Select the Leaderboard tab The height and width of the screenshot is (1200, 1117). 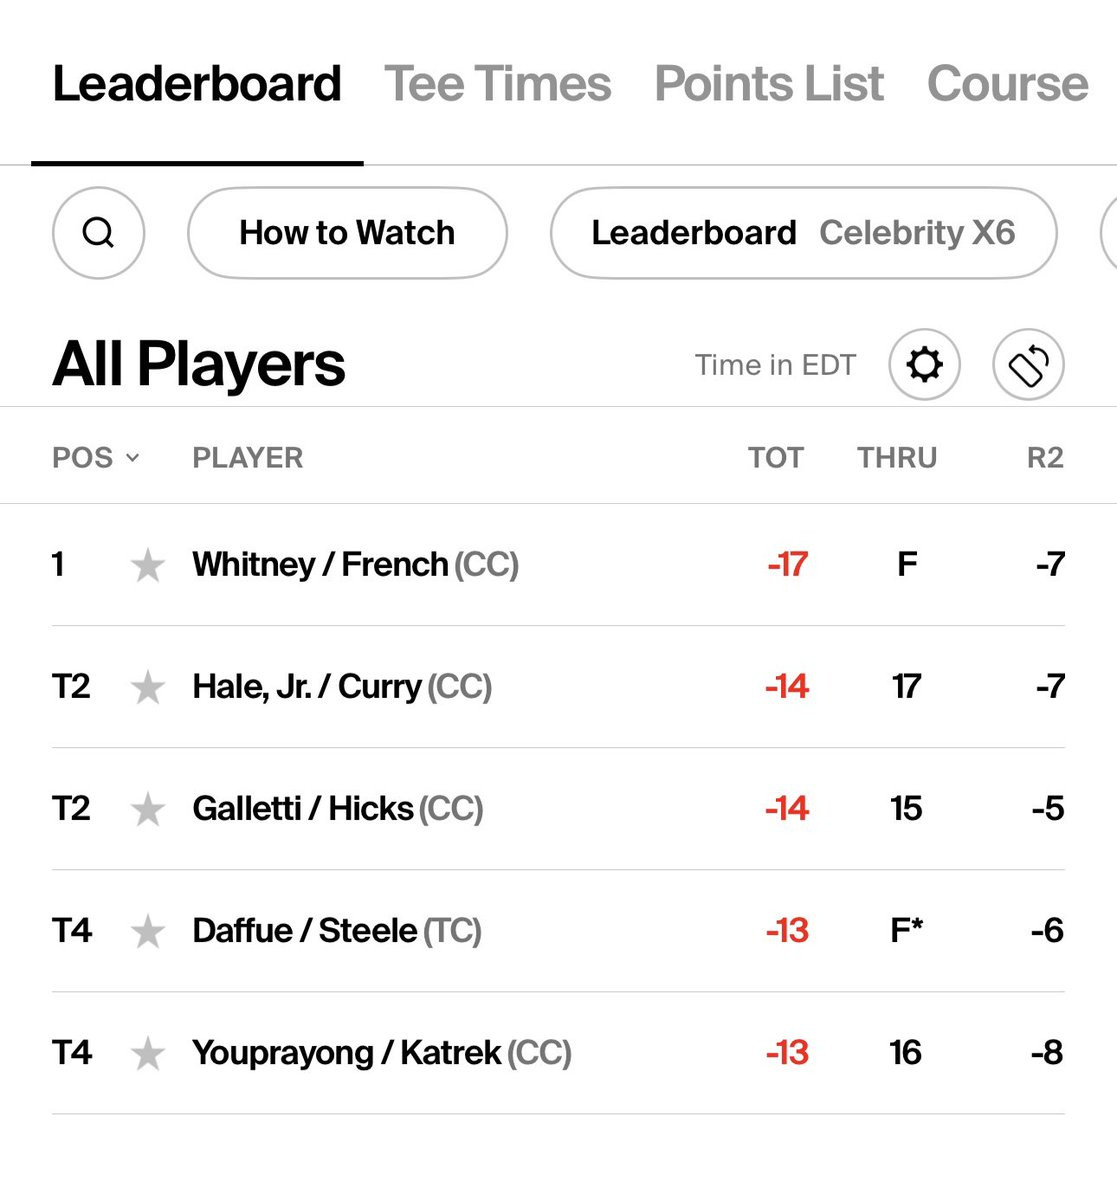pos(197,84)
